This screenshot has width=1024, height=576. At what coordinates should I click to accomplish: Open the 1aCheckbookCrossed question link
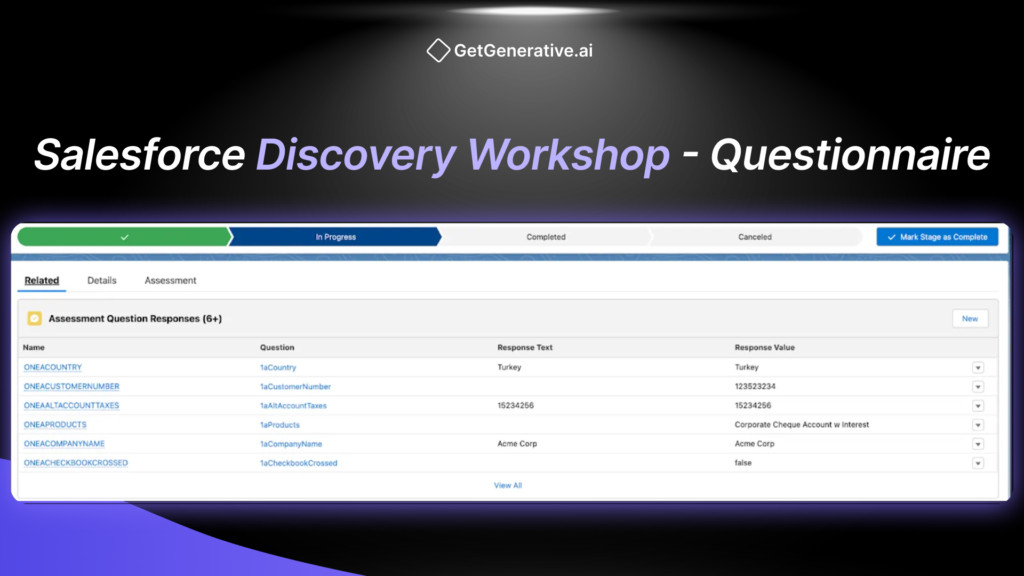coord(298,463)
